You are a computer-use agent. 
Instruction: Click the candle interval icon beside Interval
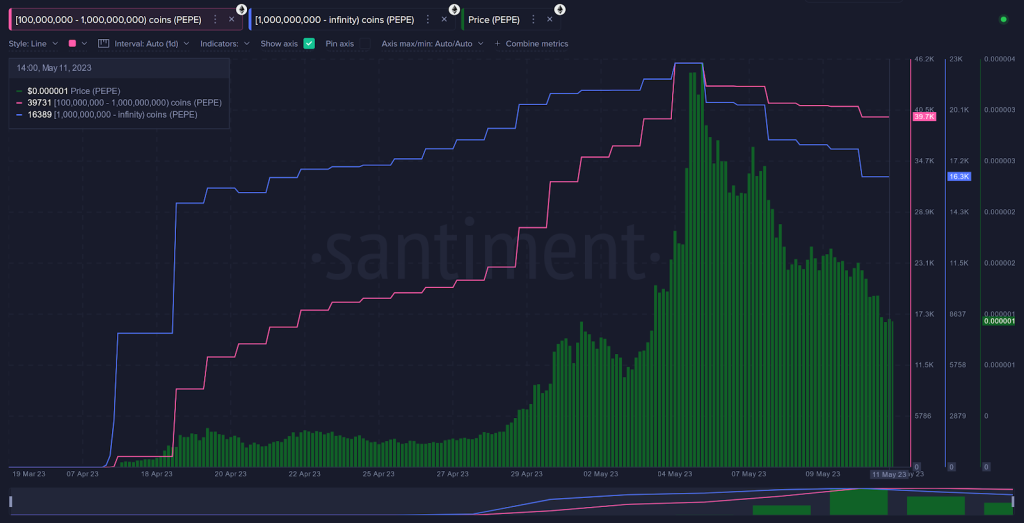pyautogui.click(x=104, y=44)
